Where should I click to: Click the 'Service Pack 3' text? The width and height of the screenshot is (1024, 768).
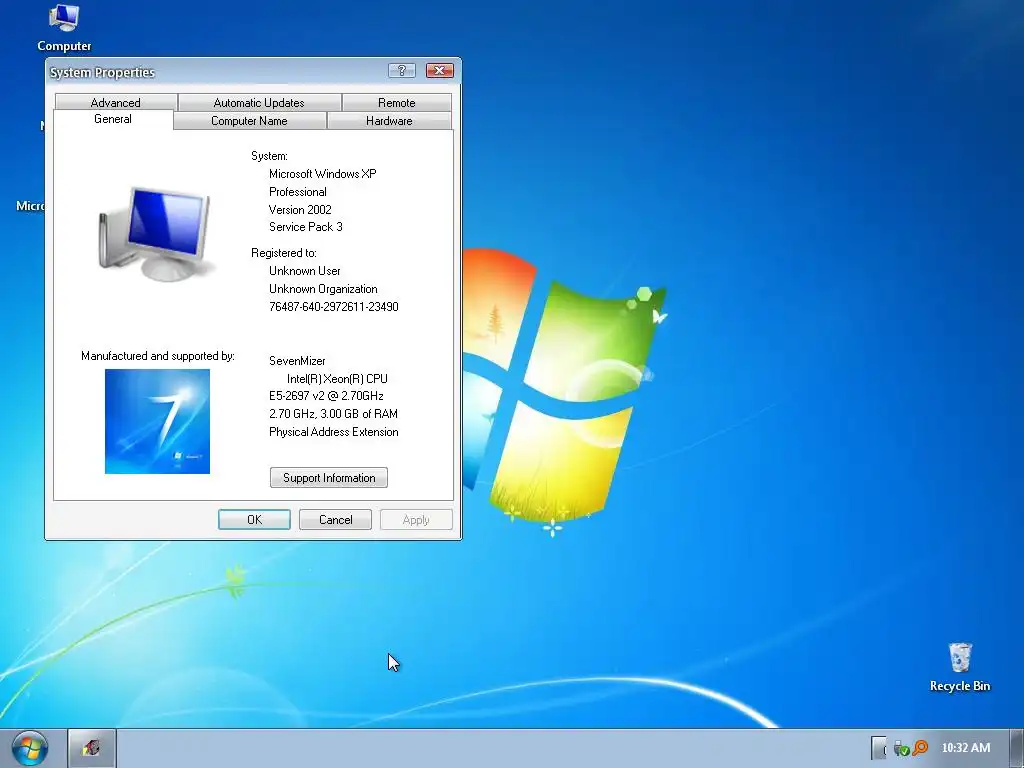click(306, 227)
